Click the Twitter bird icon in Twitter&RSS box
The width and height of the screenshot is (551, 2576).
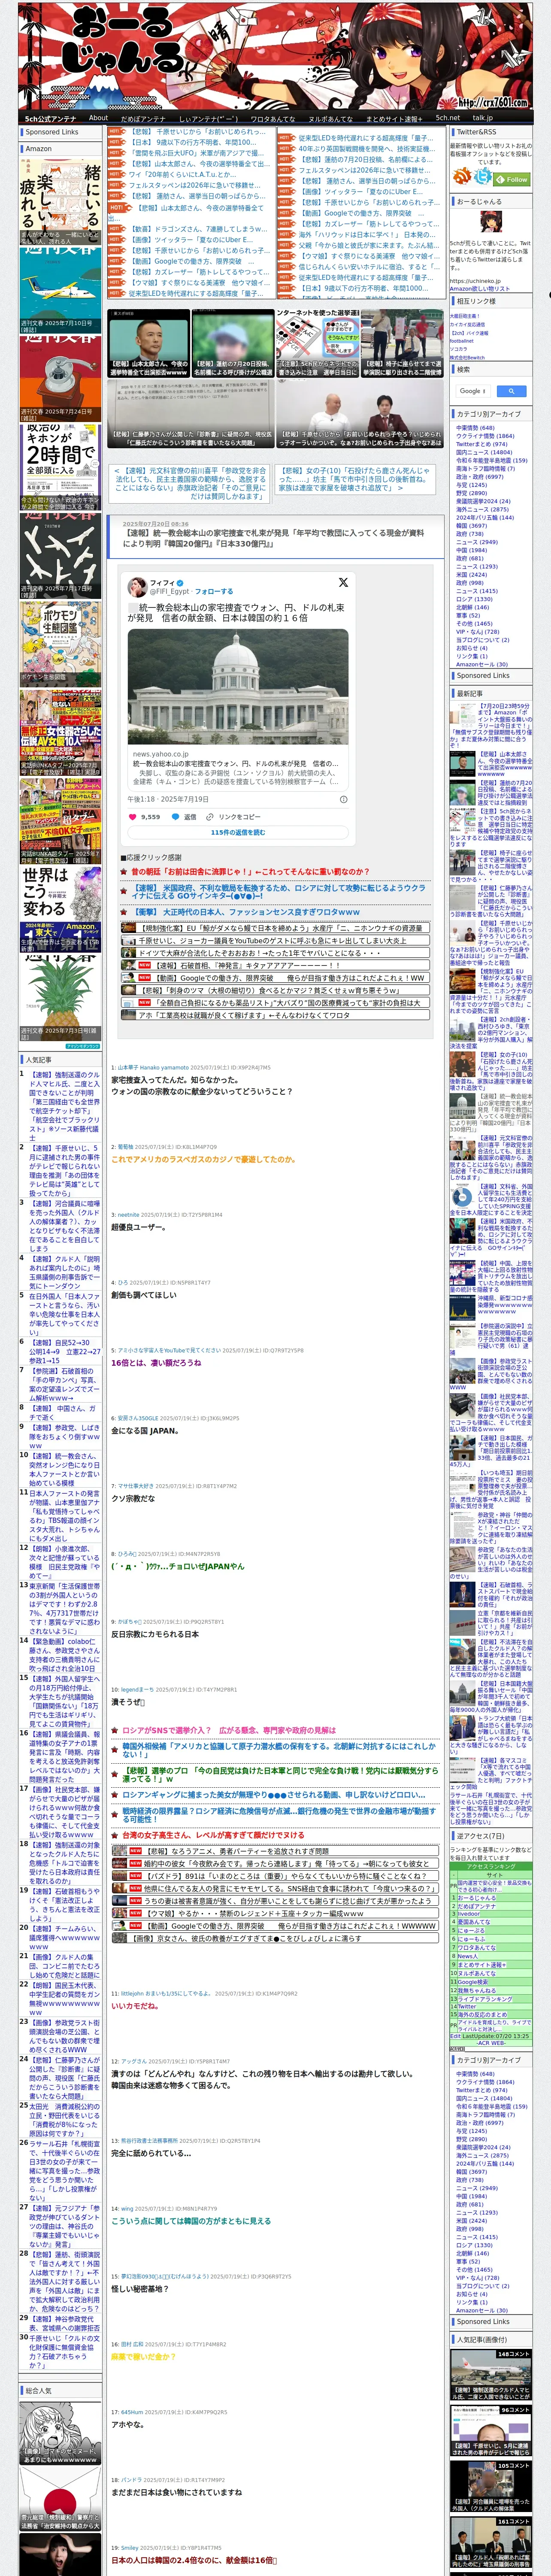(x=484, y=176)
